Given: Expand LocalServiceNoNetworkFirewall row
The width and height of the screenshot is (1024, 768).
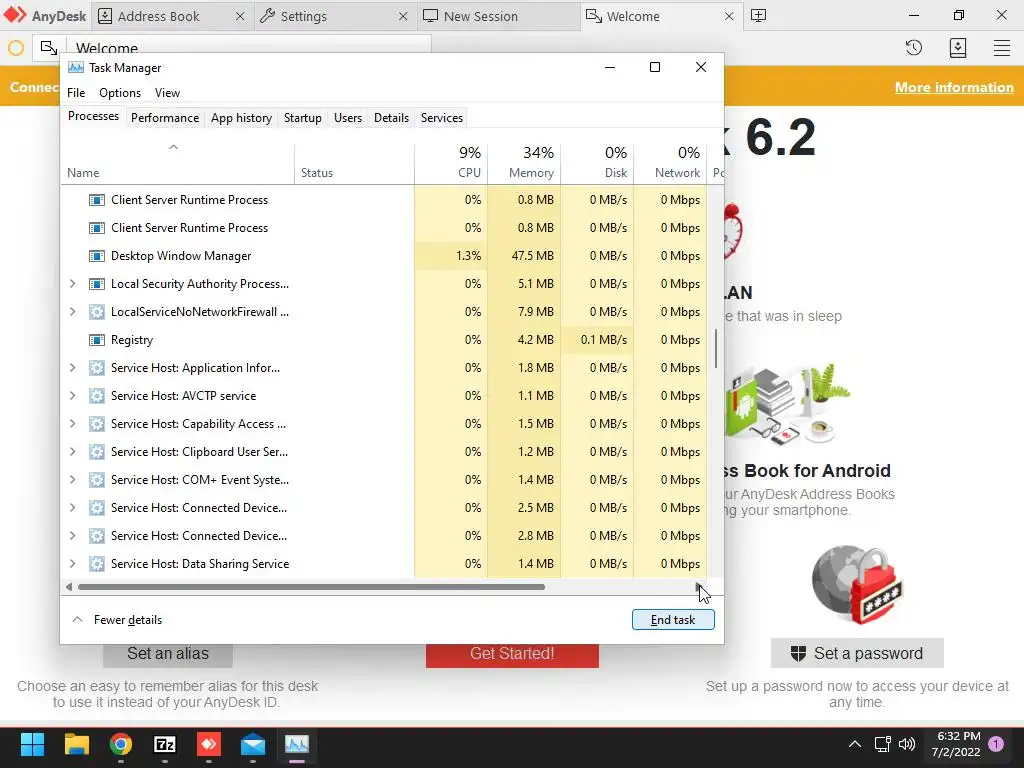Looking at the screenshot, I should click(72, 312).
